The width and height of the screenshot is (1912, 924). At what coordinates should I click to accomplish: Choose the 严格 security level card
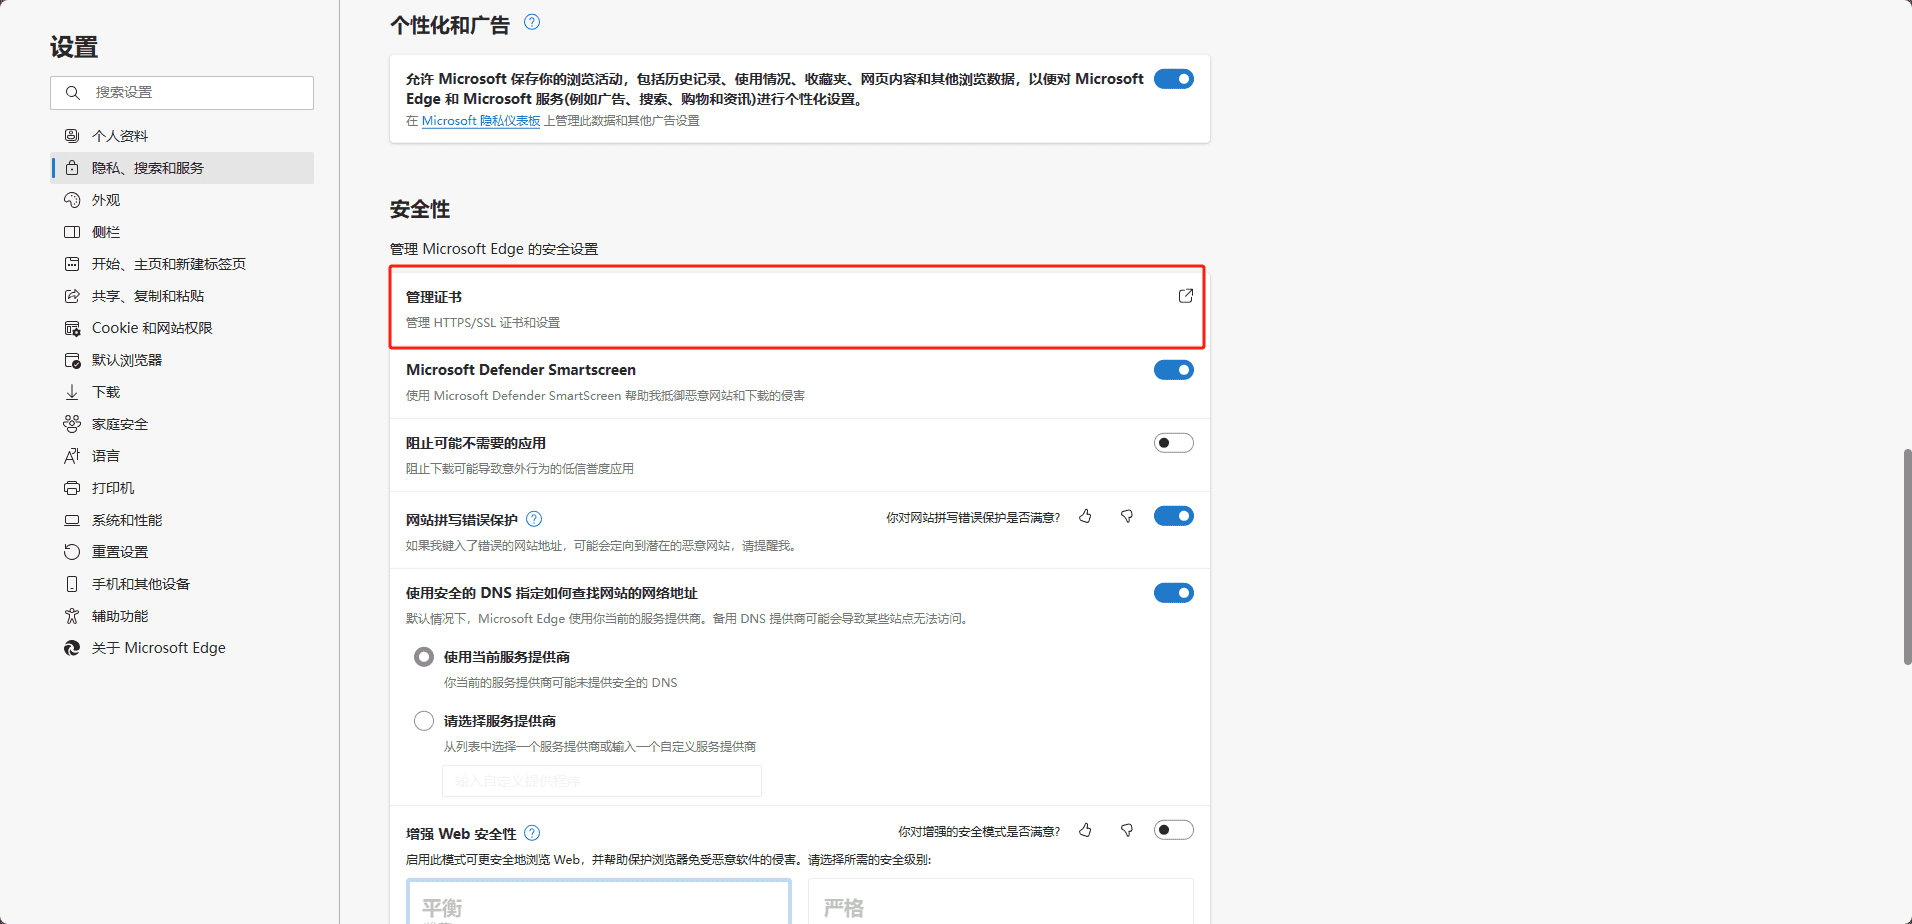pyautogui.click(x=1001, y=902)
